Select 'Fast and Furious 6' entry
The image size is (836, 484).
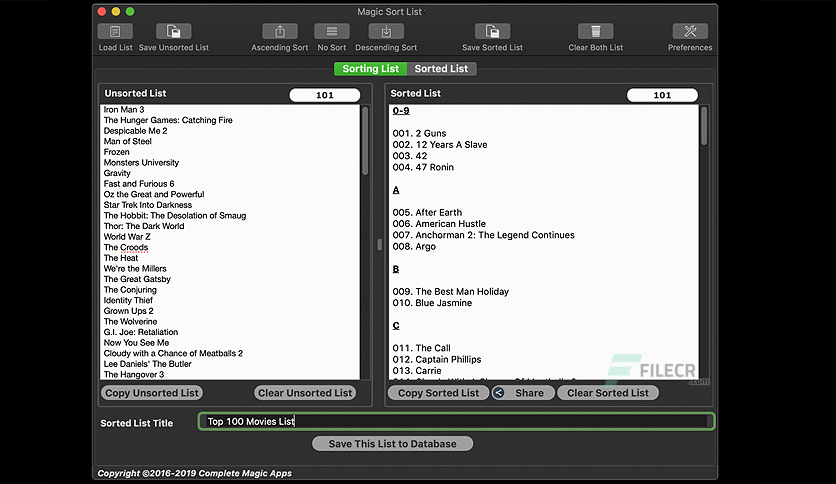139,184
